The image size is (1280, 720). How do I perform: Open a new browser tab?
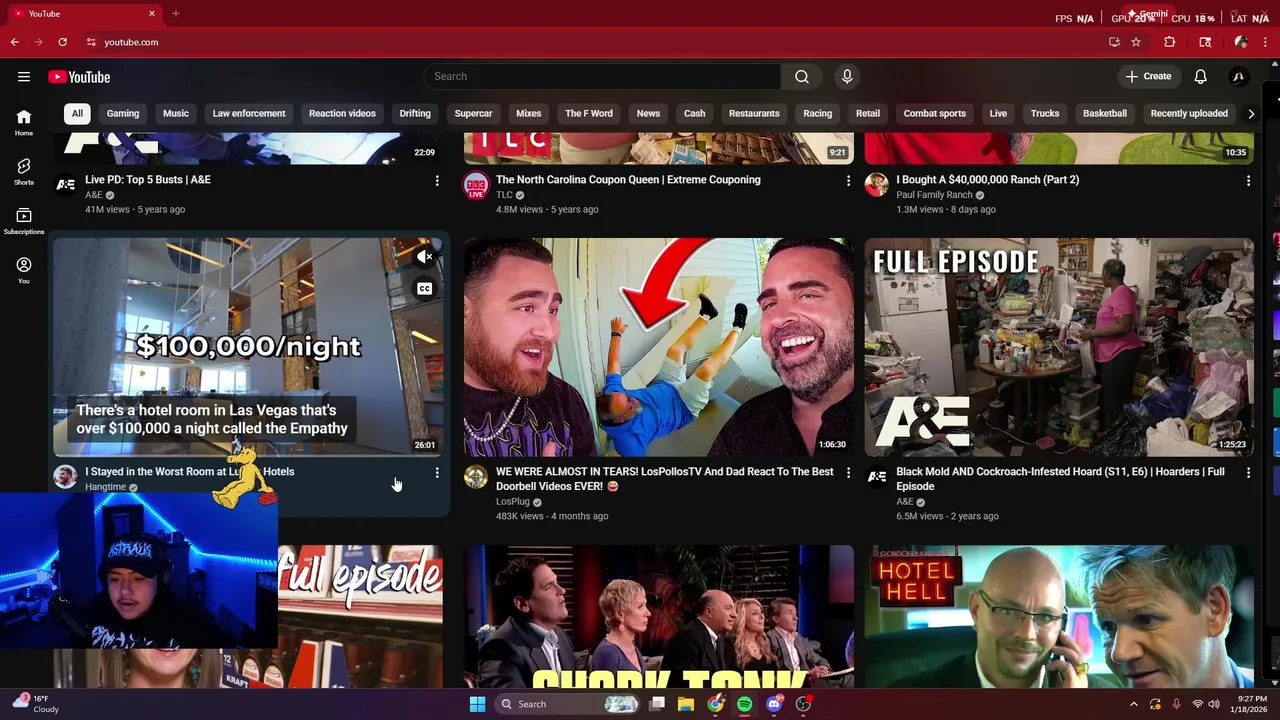175,14
